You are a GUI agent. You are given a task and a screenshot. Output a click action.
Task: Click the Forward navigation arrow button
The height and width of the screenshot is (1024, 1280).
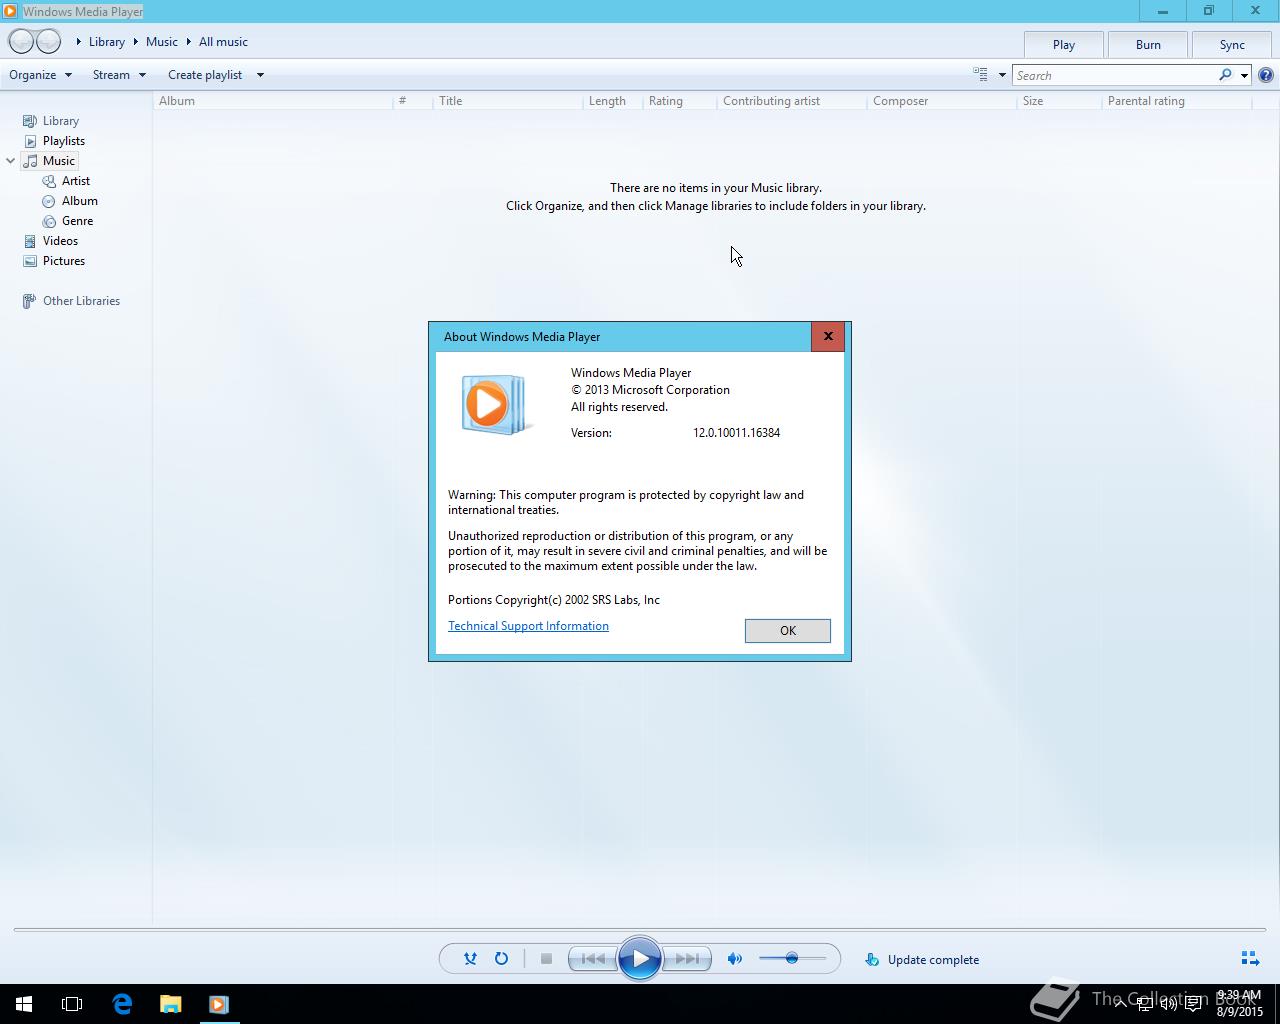tap(48, 42)
